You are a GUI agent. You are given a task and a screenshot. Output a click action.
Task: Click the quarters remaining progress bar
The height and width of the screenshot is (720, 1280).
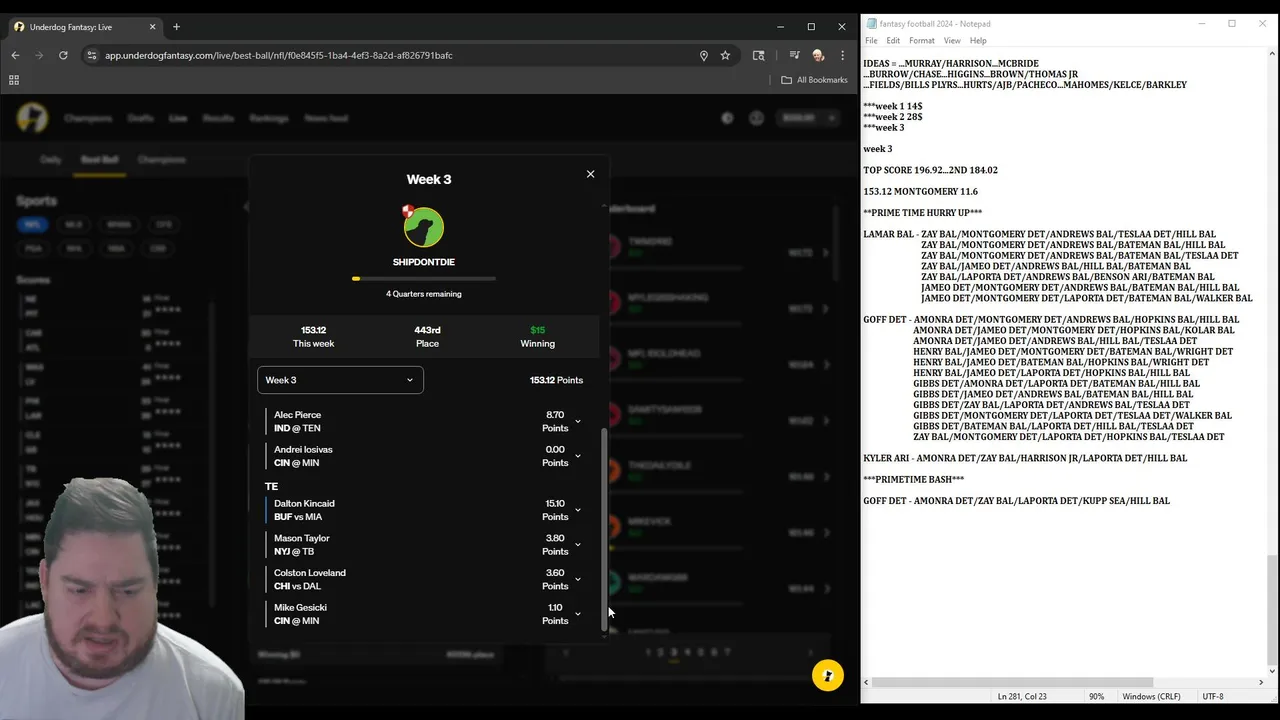point(424,279)
